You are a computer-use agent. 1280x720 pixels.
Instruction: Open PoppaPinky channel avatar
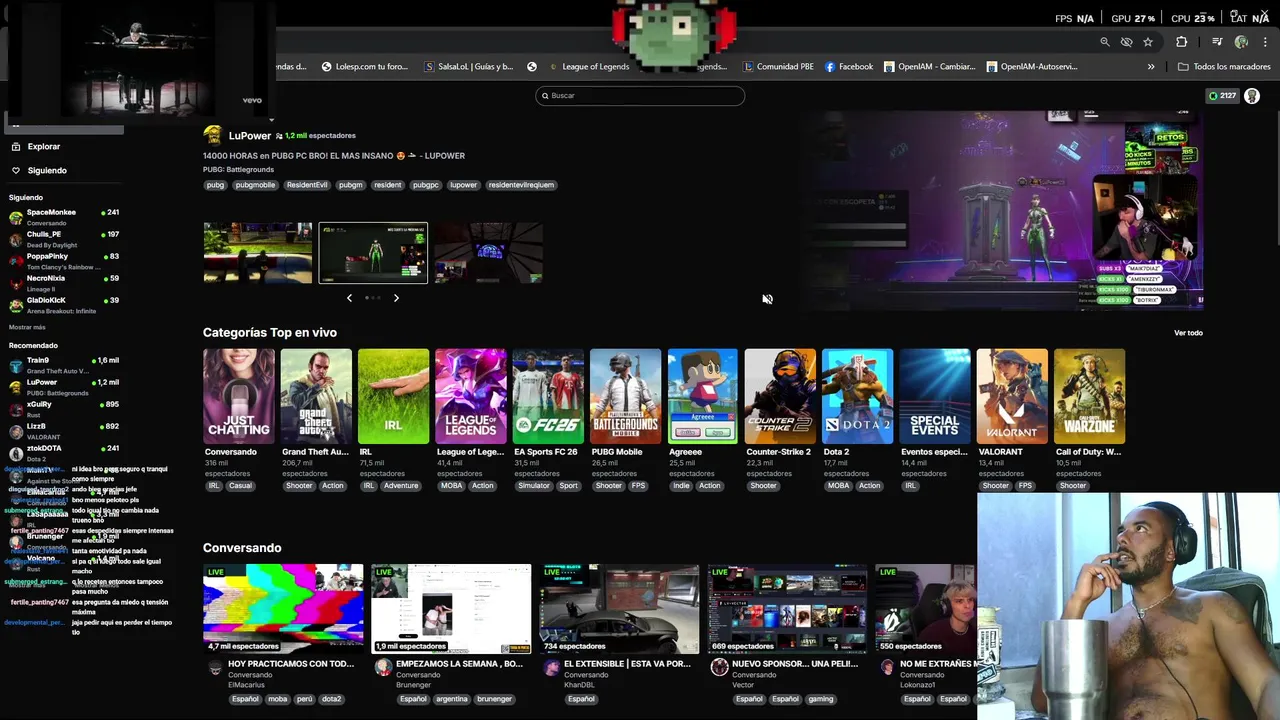[x=16, y=261]
